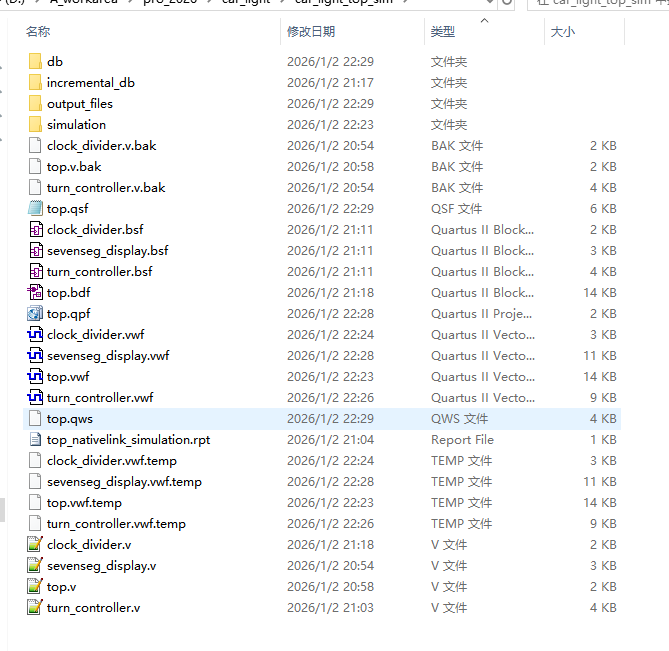The image size is (669, 651).
Task: Click the turn_controller.v Verilog file icon
Action: [x=35, y=607]
